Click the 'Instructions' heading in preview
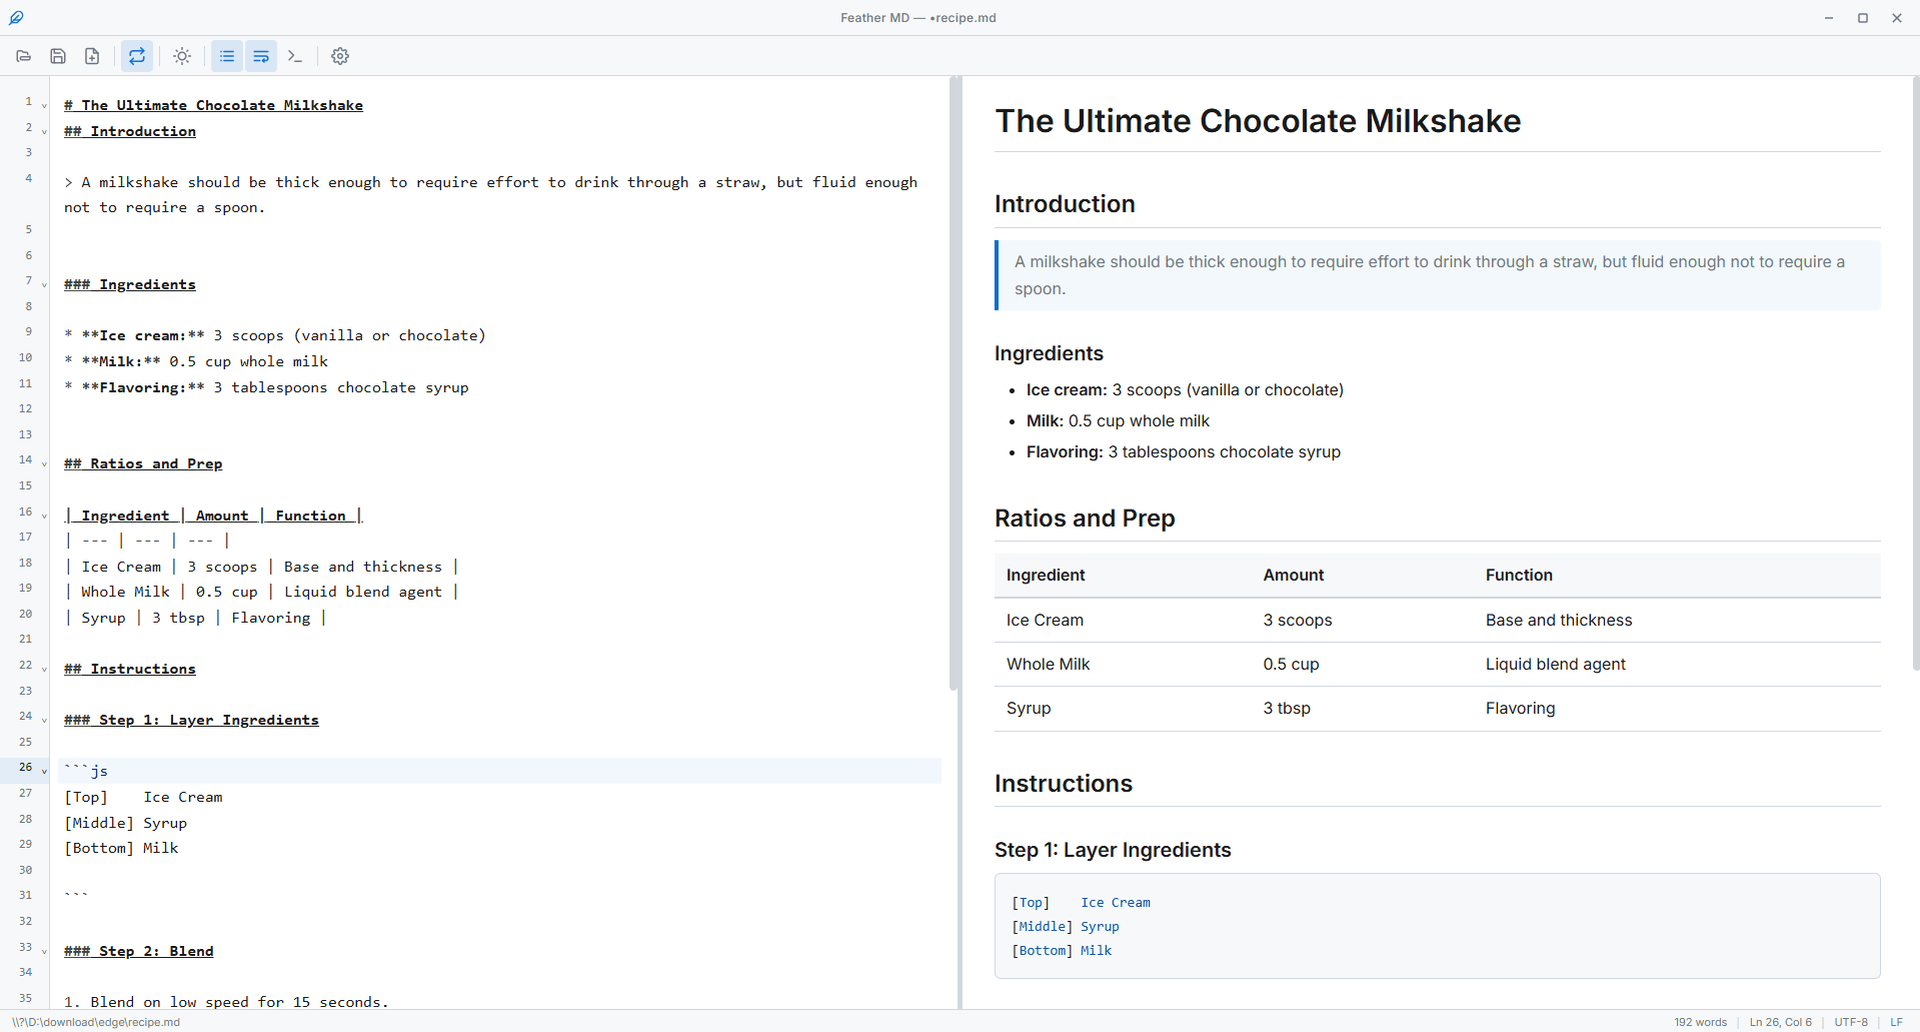The width and height of the screenshot is (1920, 1032). pyautogui.click(x=1063, y=784)
